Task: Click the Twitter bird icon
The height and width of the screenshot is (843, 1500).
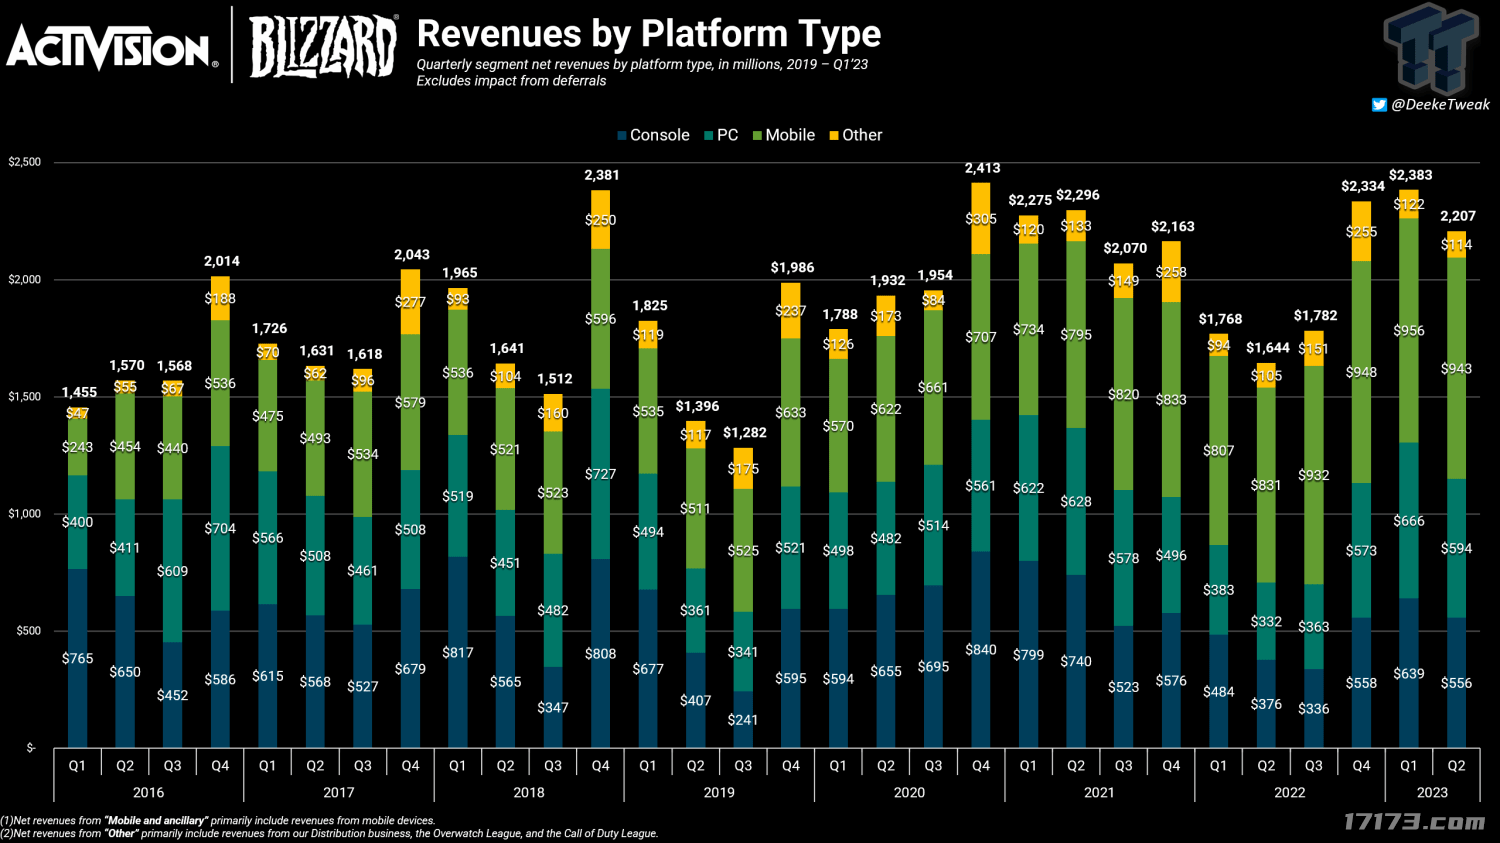Action: (x=1379, y=104)
